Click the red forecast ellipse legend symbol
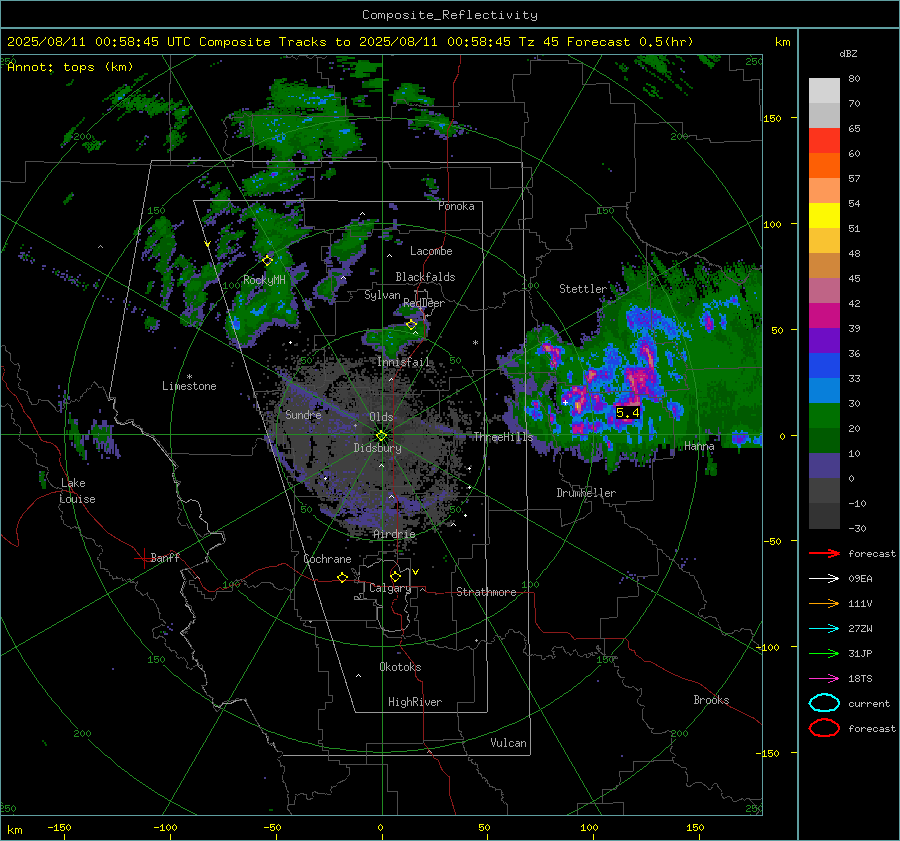 (x=824, y=728)
